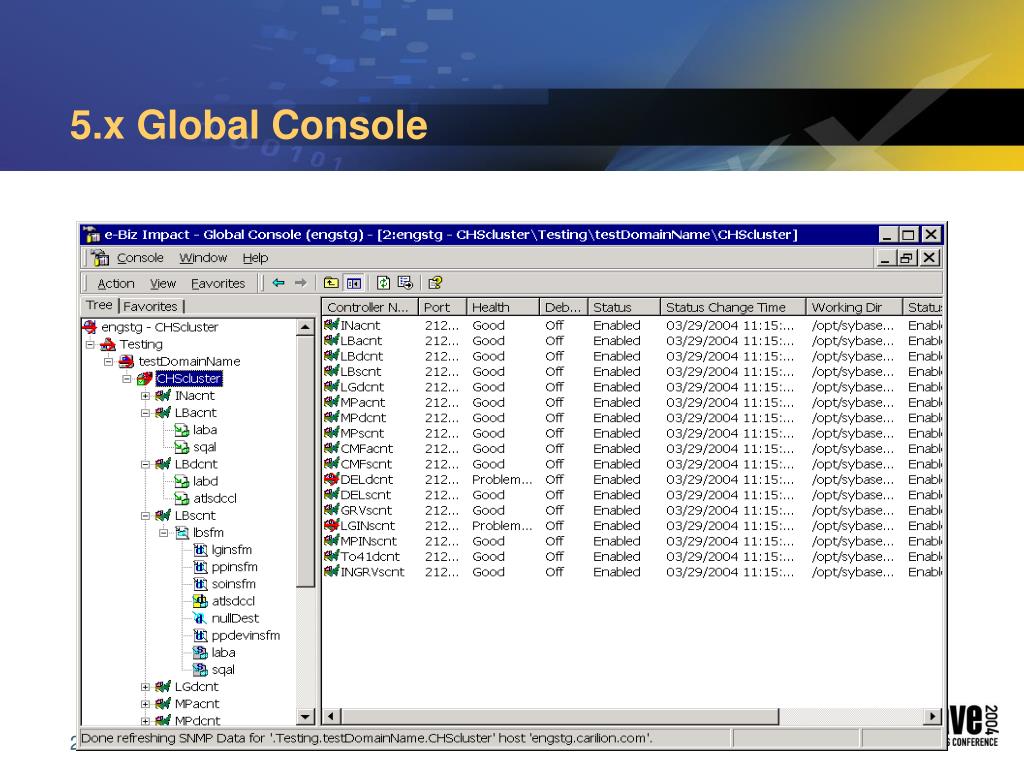Click list pane horizontal scroll right arrow
1024x768 pixels.
933,716
